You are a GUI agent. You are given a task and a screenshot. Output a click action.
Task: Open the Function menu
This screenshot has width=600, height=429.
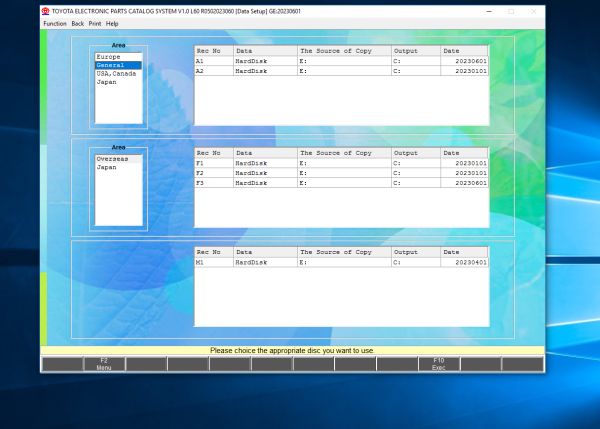pyautogui.click(x=55, y=24)
